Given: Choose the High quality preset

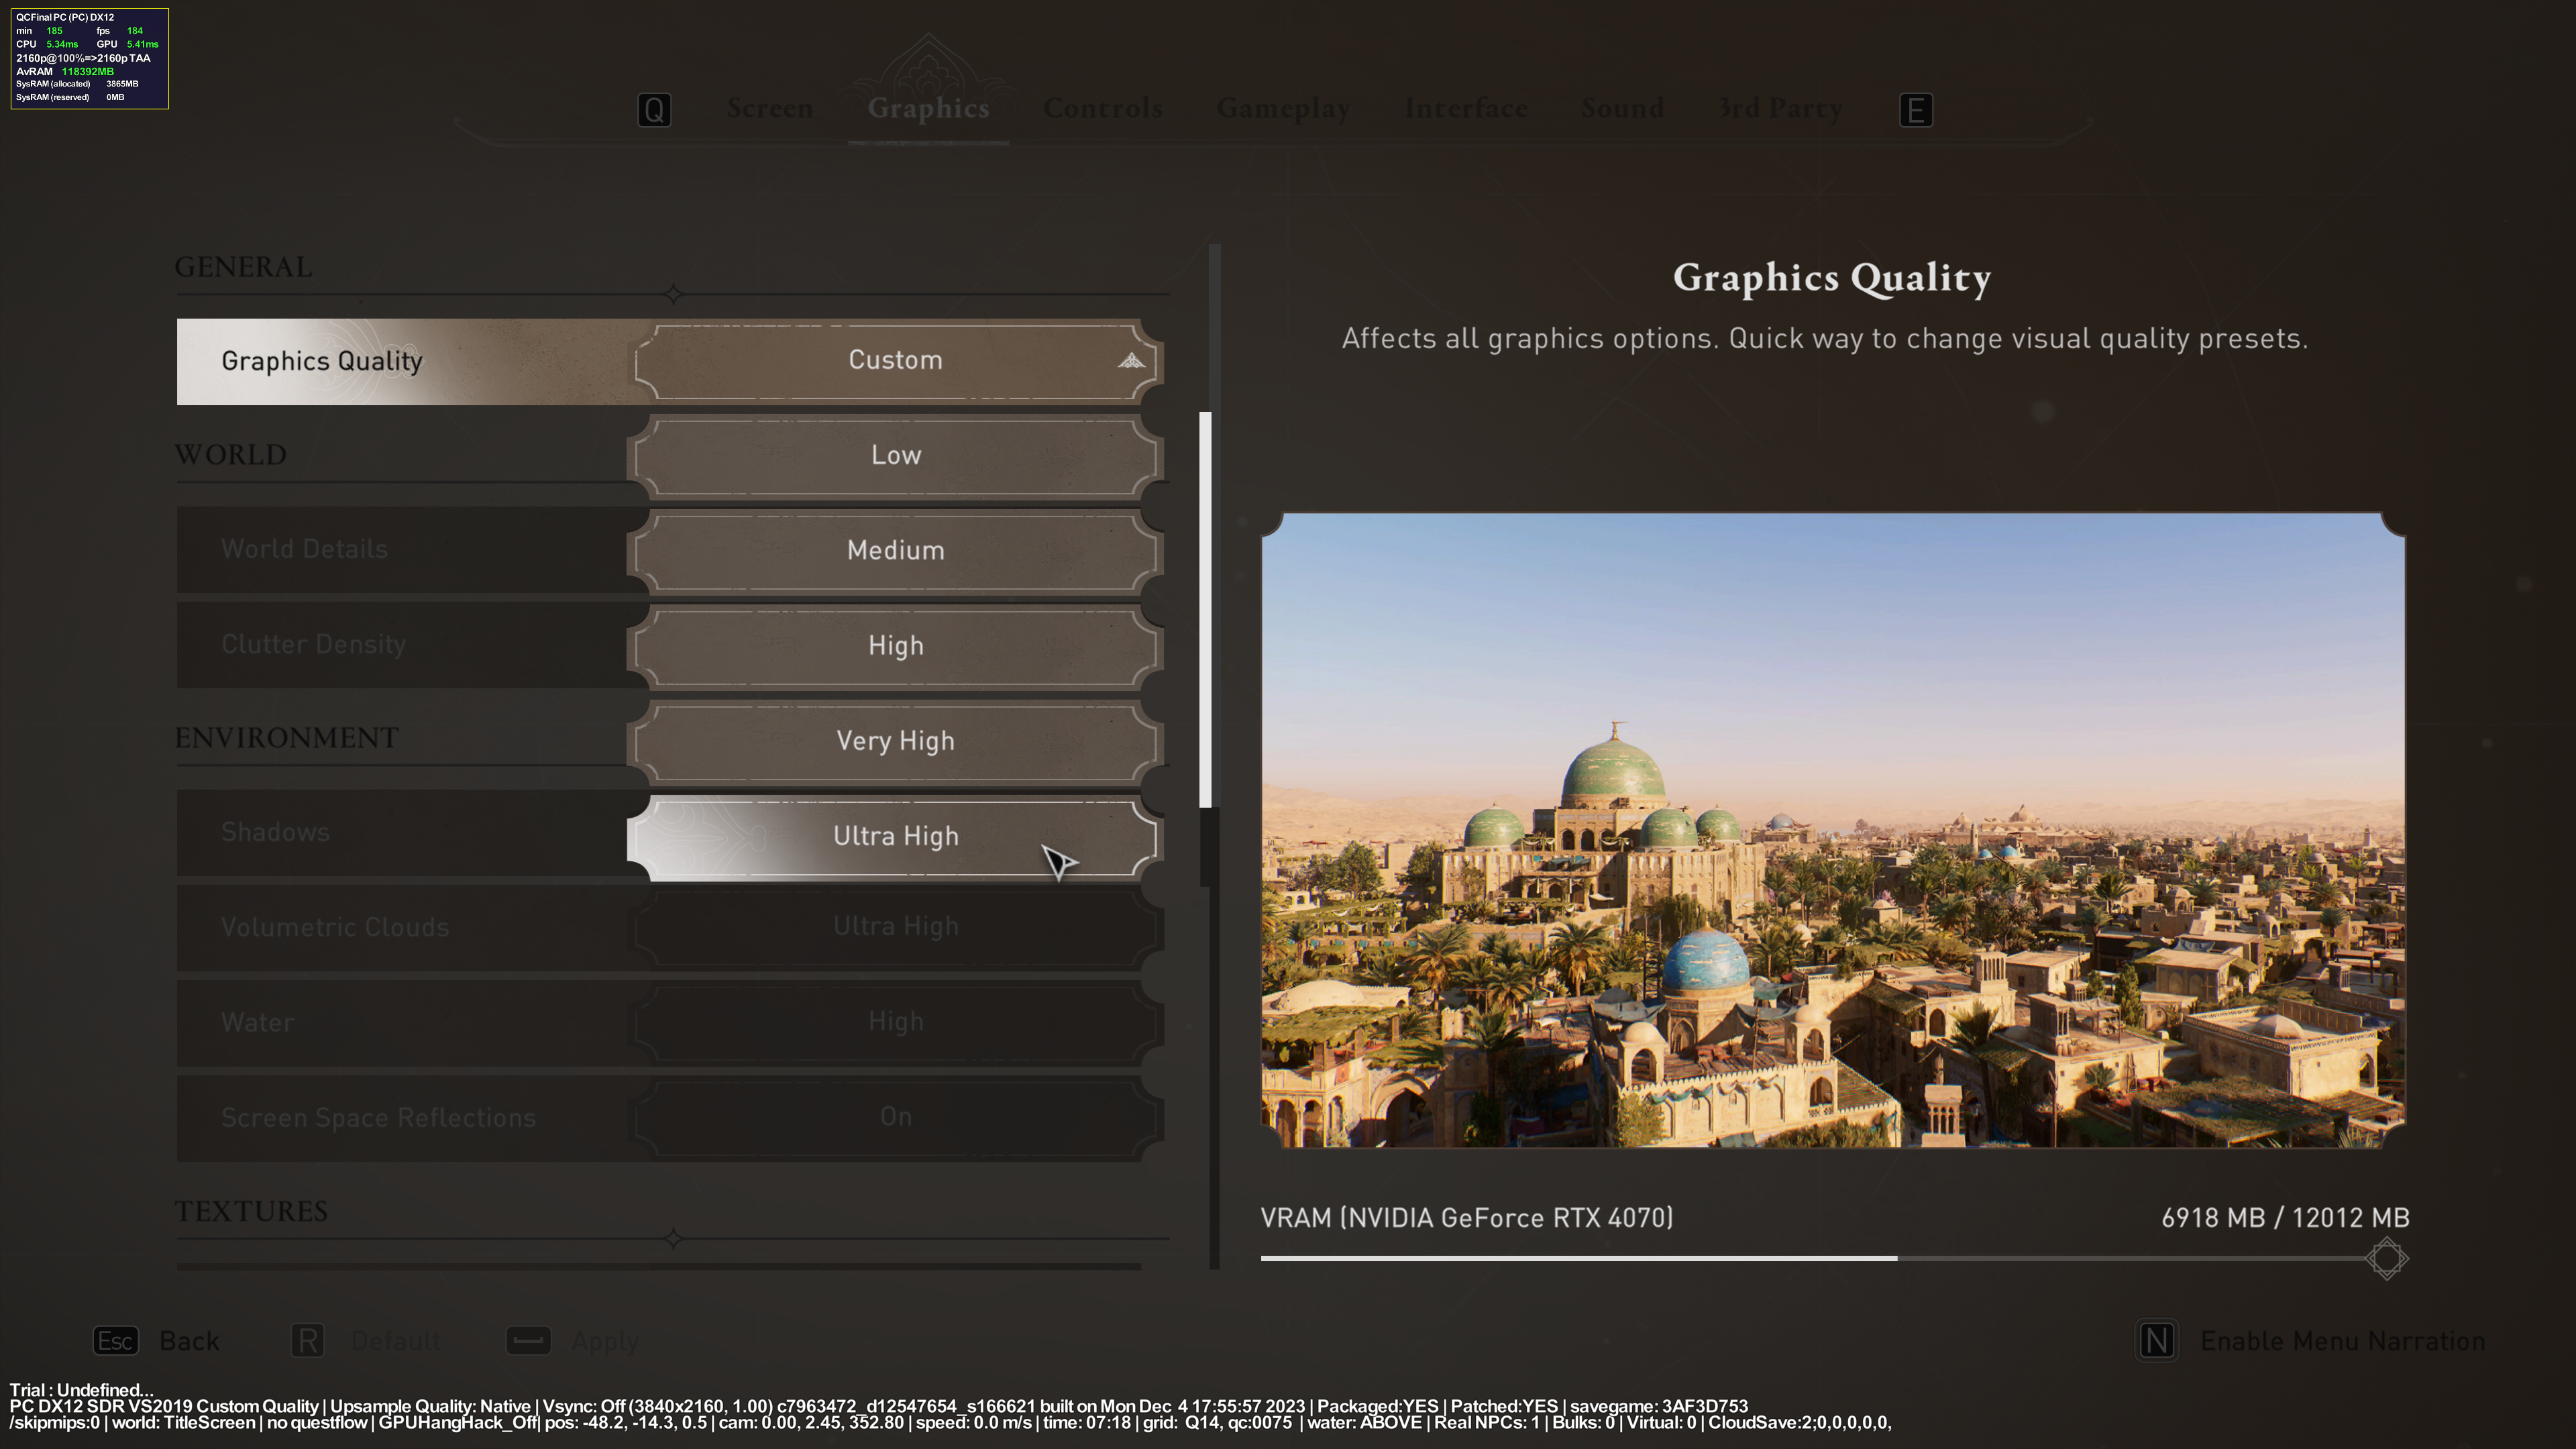Looking at the screenshot, I should click(895, 646).
